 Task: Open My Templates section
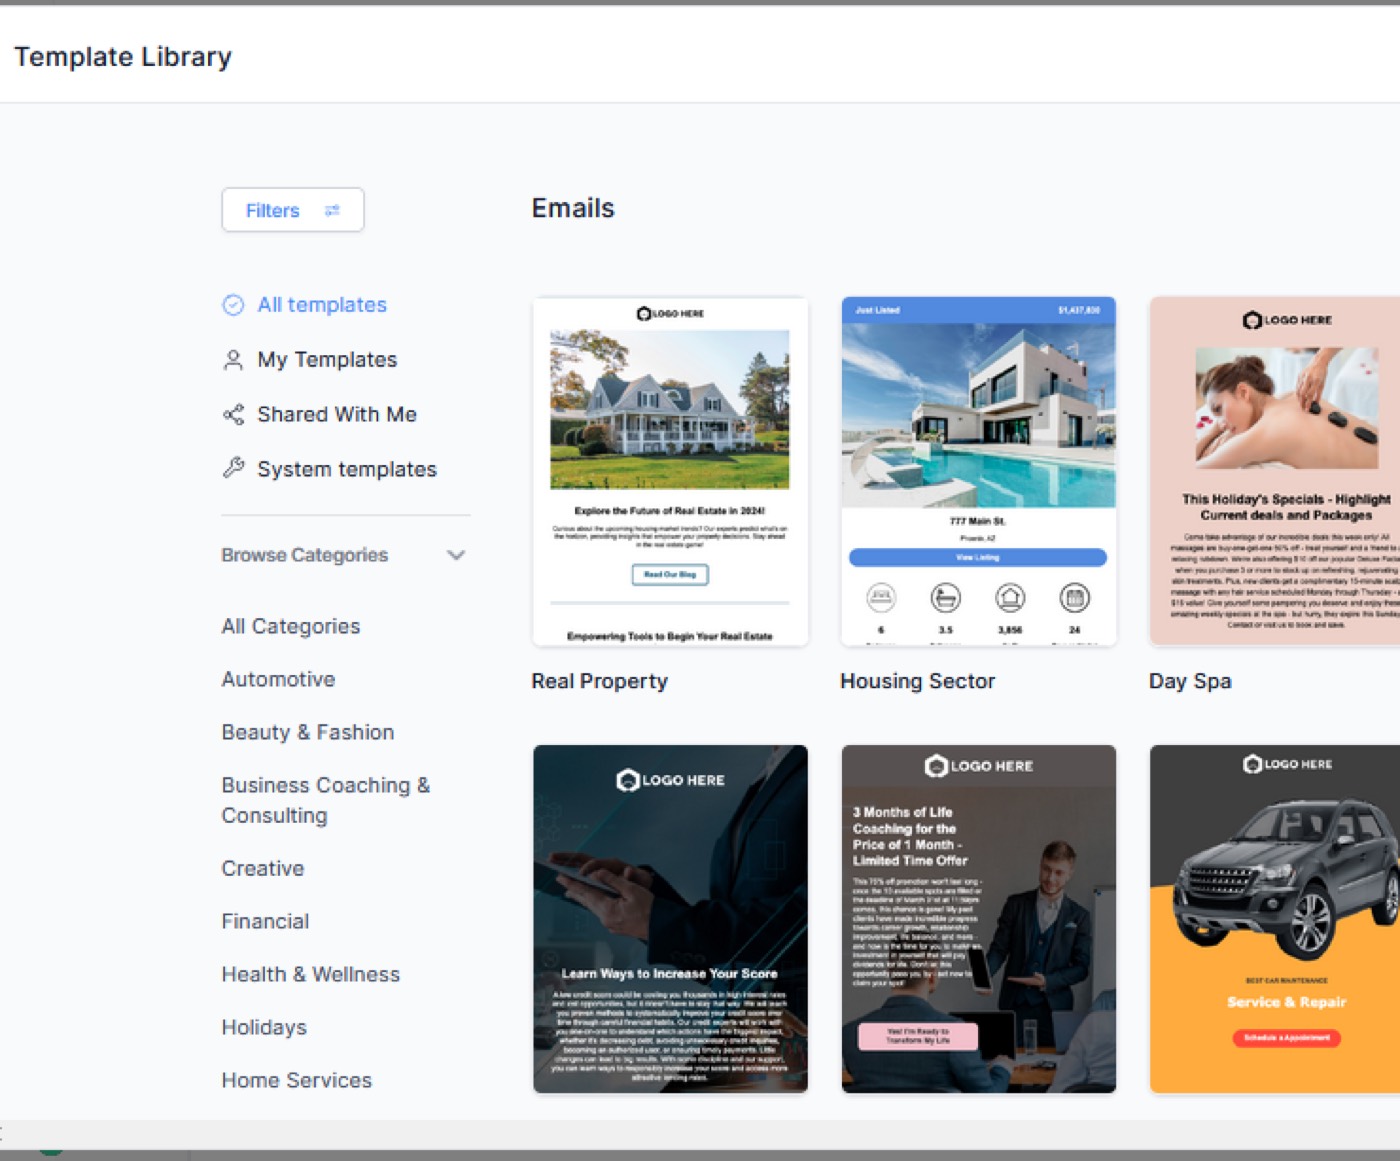tap(327, 360)
